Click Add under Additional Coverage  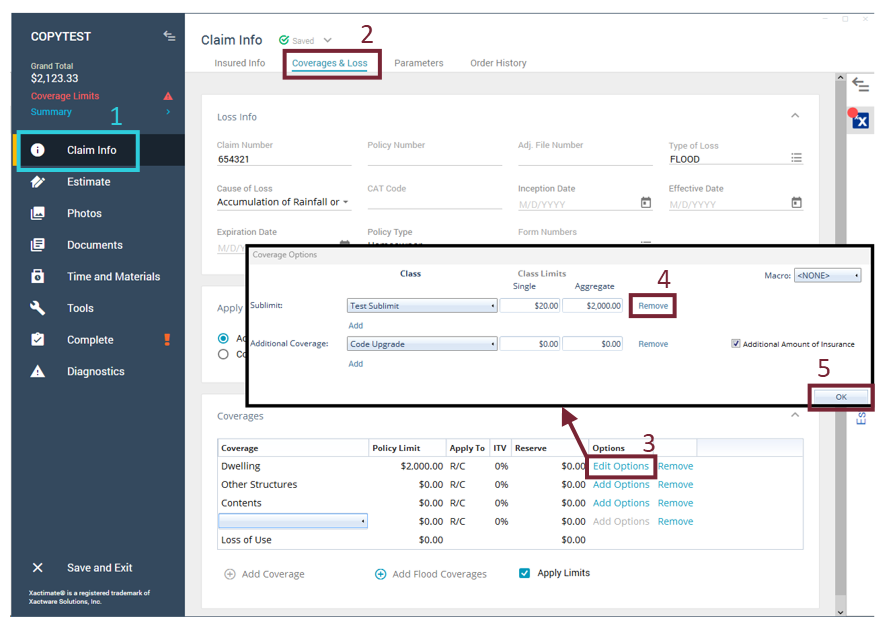[x=356, y=364]
